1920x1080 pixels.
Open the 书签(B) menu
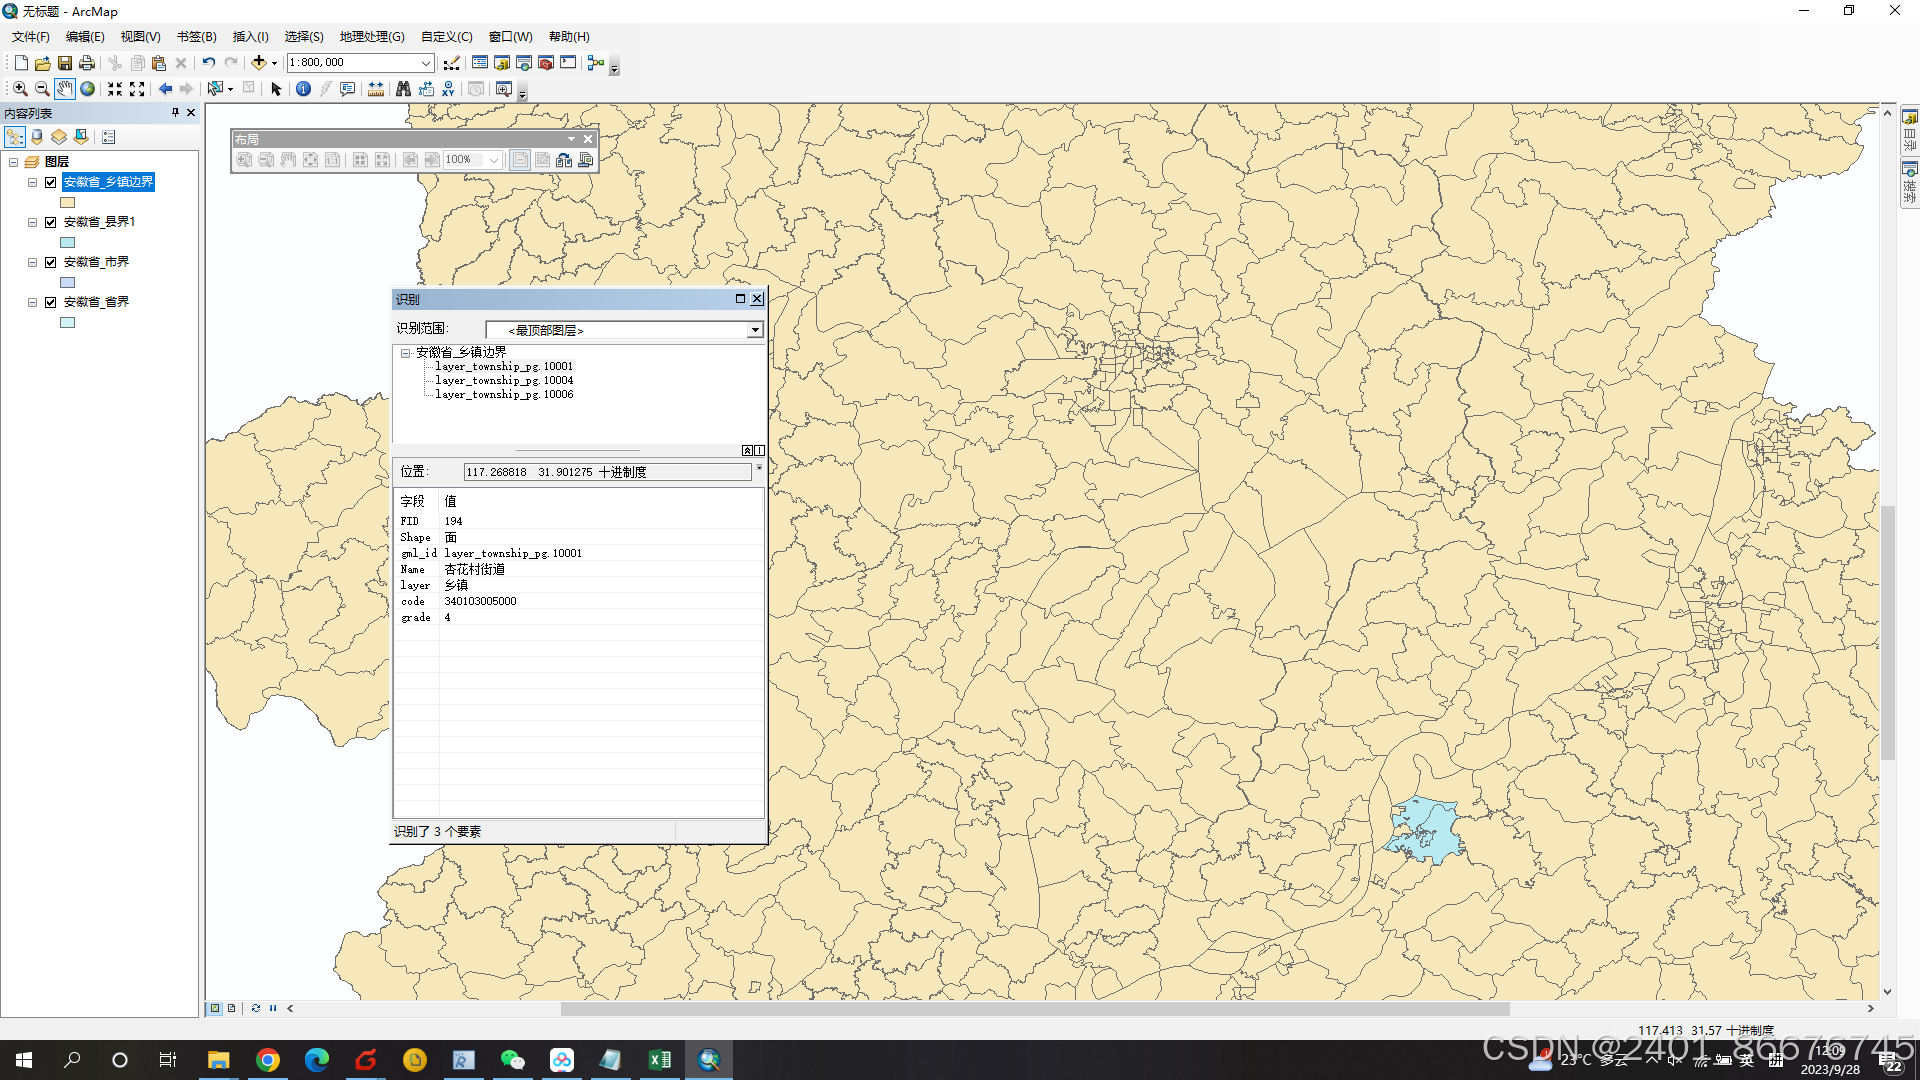196,37
